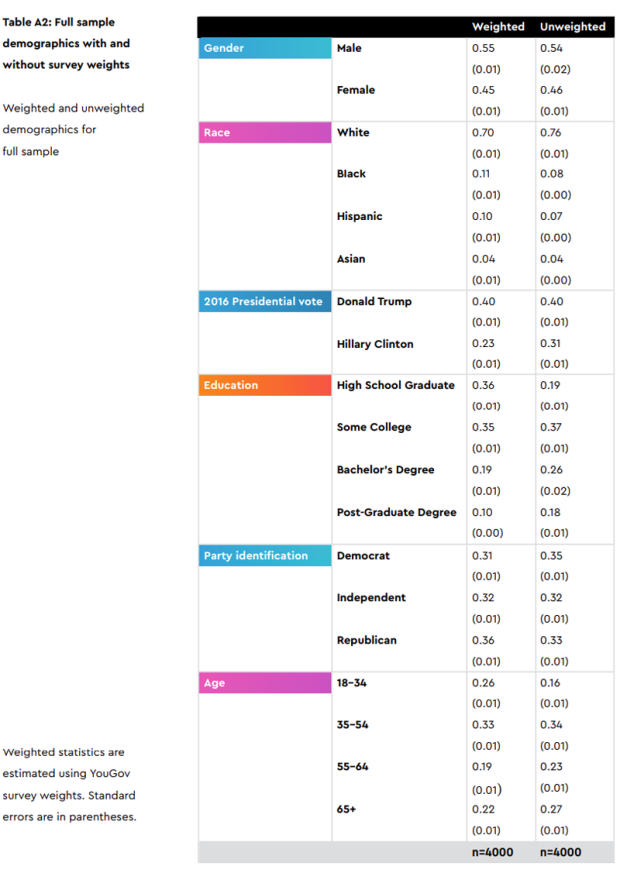Click the Post-Graduate Degree row label

click(396, 513)
